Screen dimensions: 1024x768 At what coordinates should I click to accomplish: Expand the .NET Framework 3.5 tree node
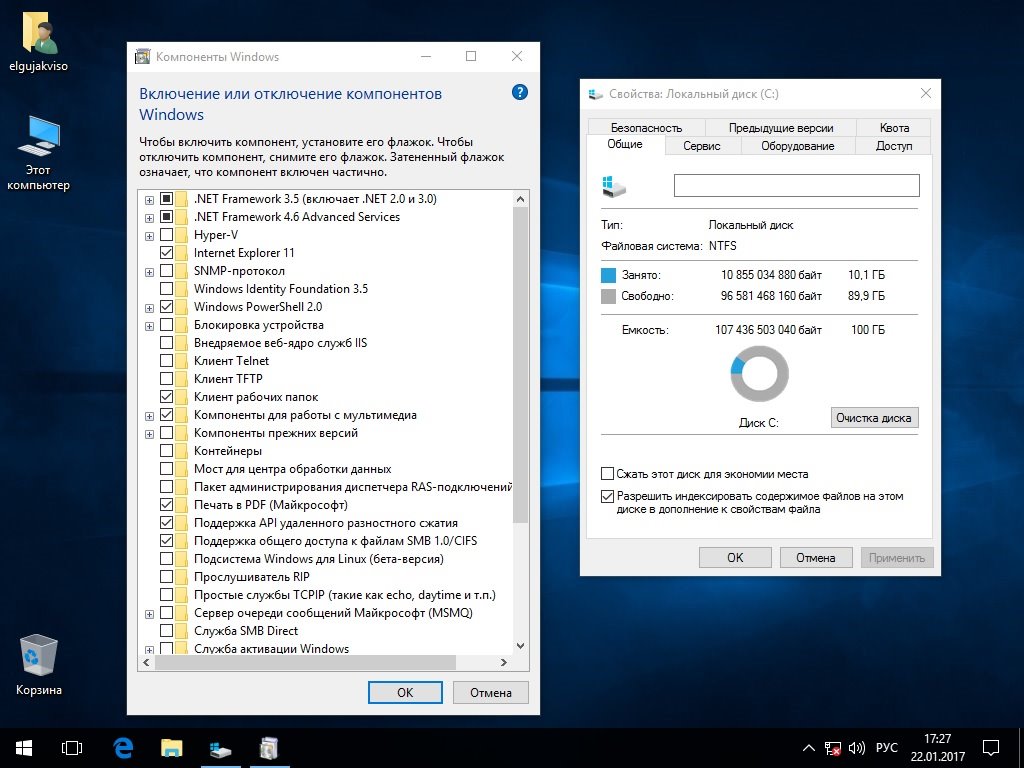(149, 199)
